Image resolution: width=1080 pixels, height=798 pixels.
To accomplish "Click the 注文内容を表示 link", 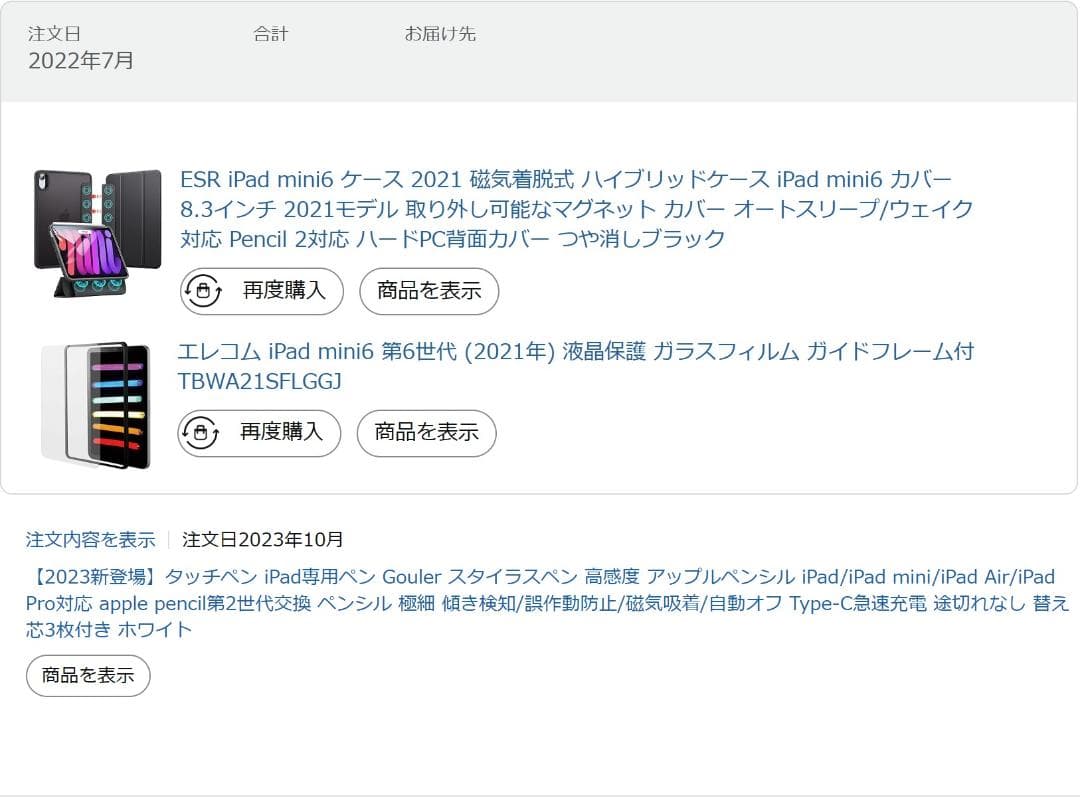I will [90, 539].
